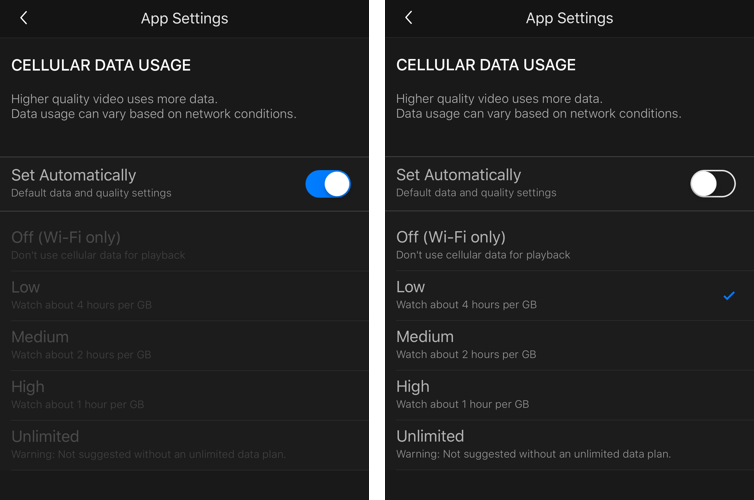Image resolution: width=754 pixels, height=500 pixels.
Task: Click Cellular Data Usage heading on right screen
Action: pyautogui.click(x=486, y=65)
